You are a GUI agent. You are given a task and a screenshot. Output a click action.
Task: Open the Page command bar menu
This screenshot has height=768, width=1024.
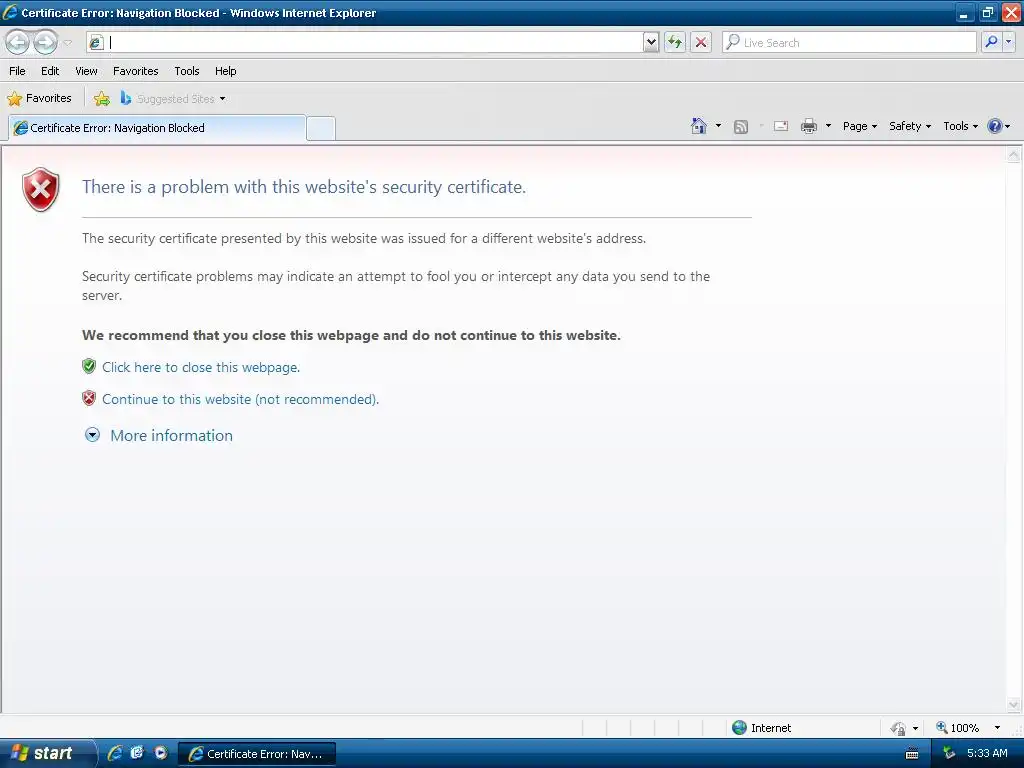[859, 126]
